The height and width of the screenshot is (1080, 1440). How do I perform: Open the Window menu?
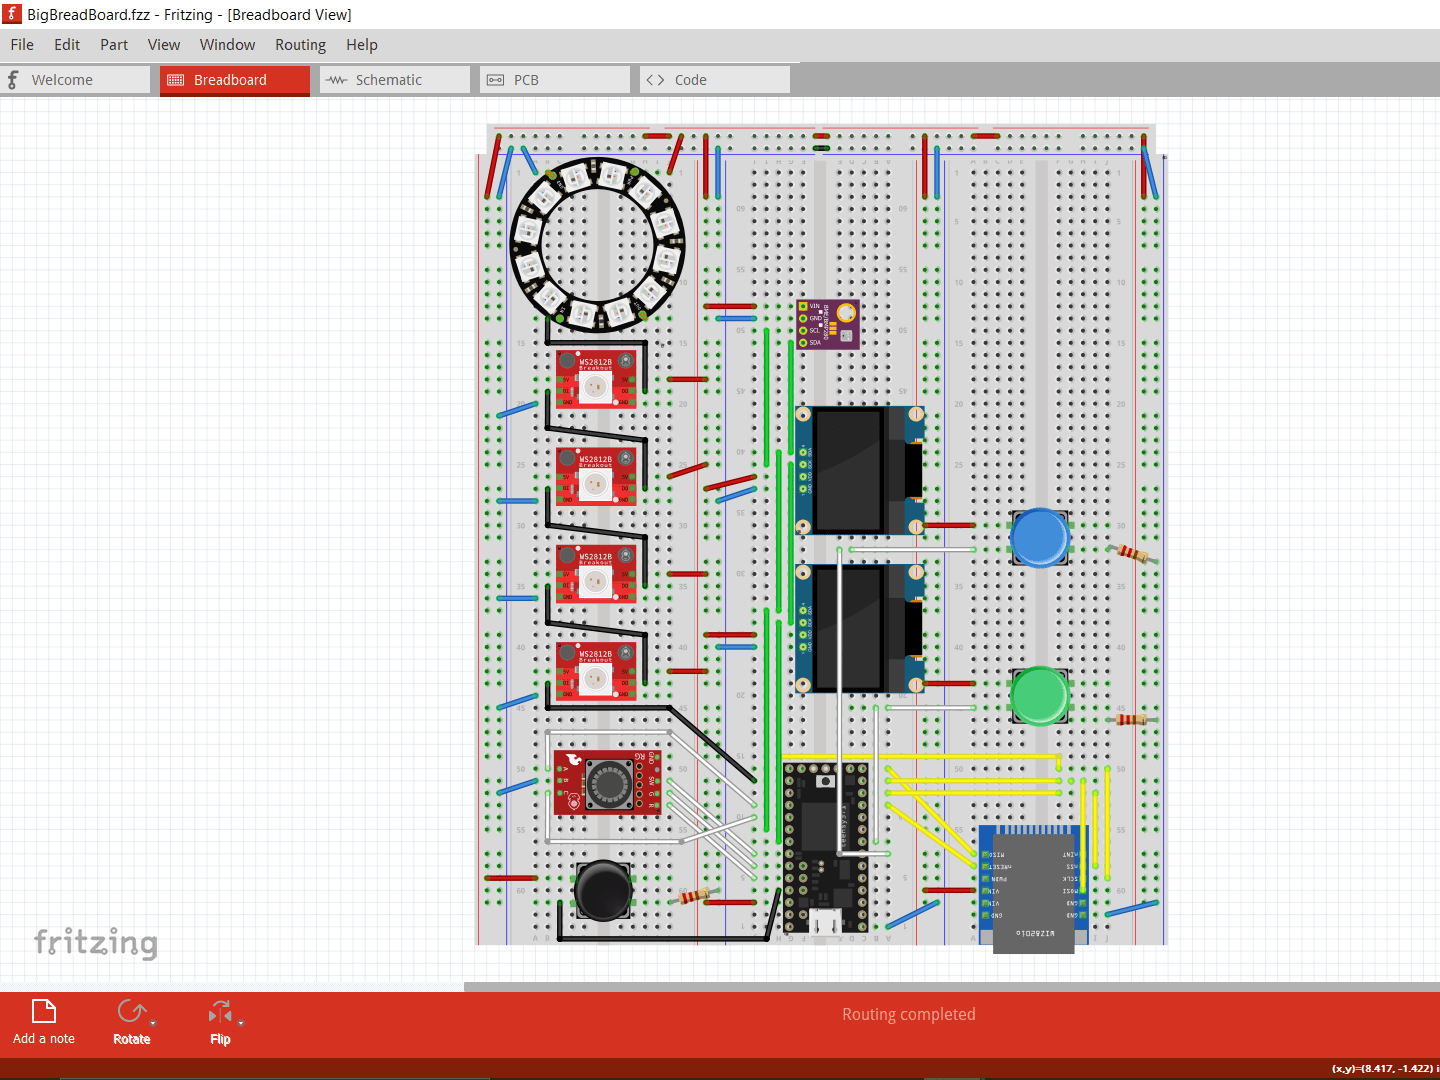227,44
